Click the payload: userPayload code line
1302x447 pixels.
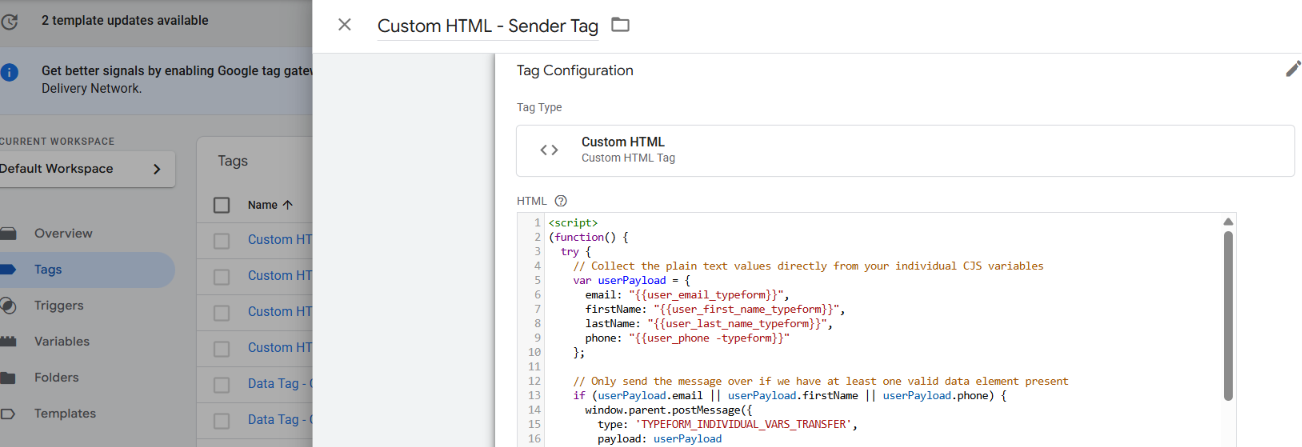(659, 439)
